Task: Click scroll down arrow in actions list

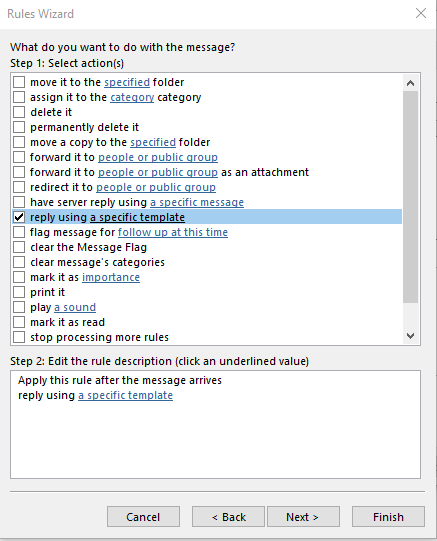Action: (x=410, y=336)
